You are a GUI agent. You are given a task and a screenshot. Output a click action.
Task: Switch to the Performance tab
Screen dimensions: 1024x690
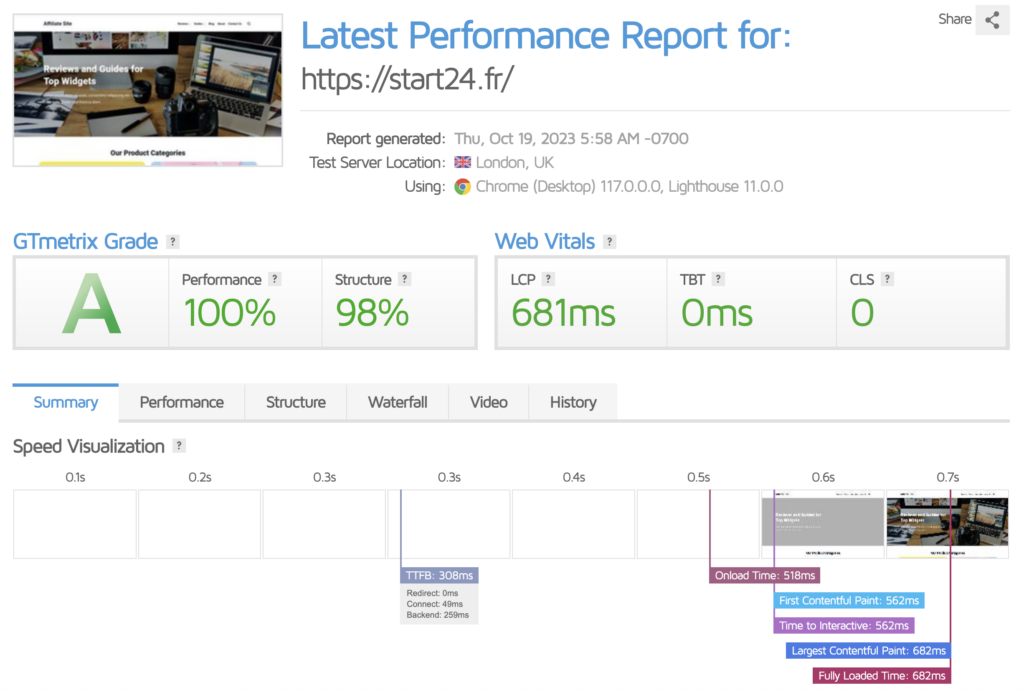coord(181,402)
